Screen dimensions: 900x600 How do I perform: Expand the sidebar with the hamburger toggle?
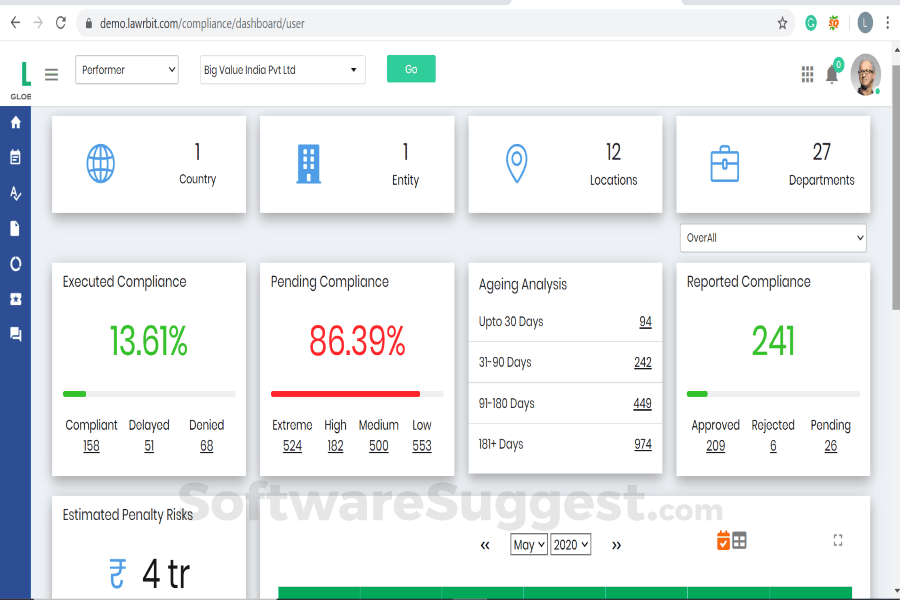click(x=51, y=74)
